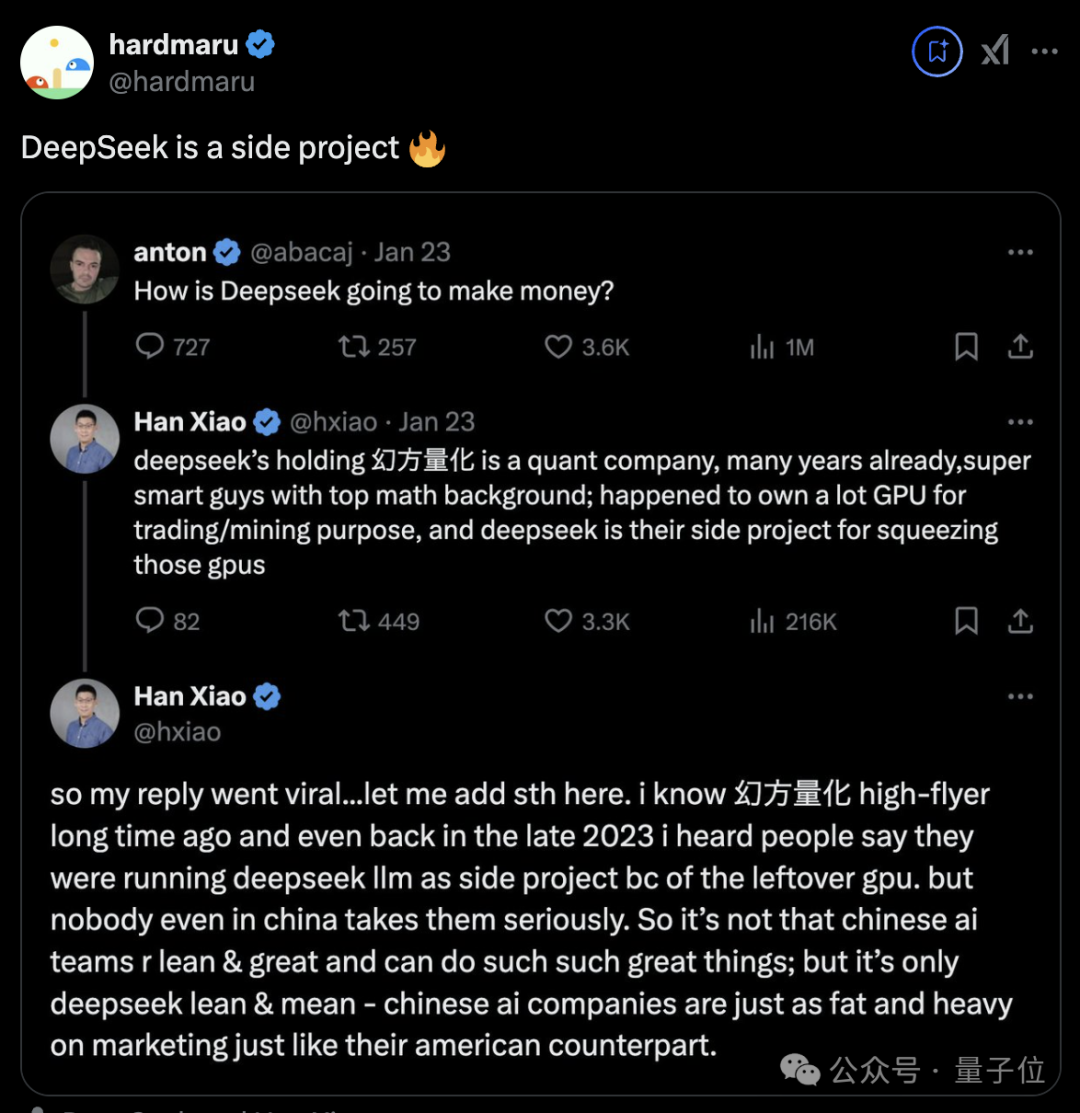Bookmark anton's Deepseek money tweet
The height and width of the screenshot is (1113, 1080).
click(x=966, y=347)
